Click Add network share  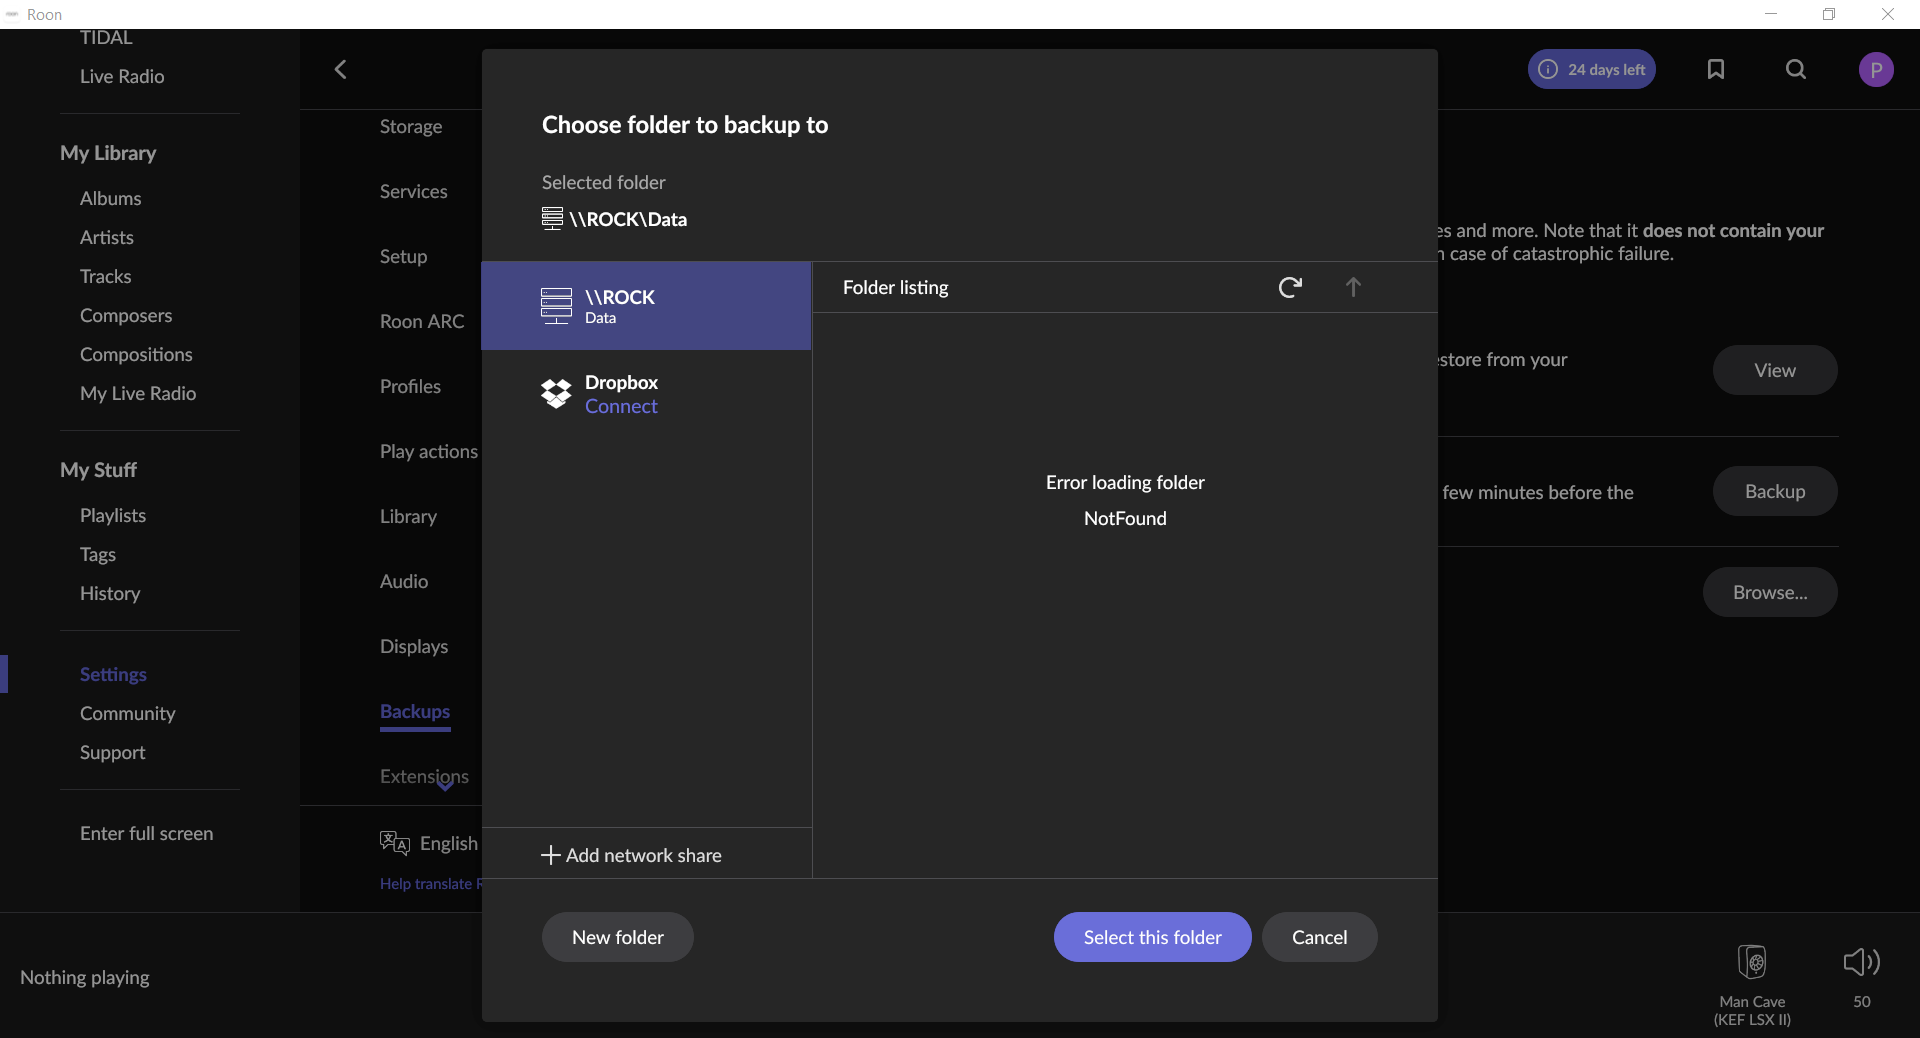click(x=632, y=855)
